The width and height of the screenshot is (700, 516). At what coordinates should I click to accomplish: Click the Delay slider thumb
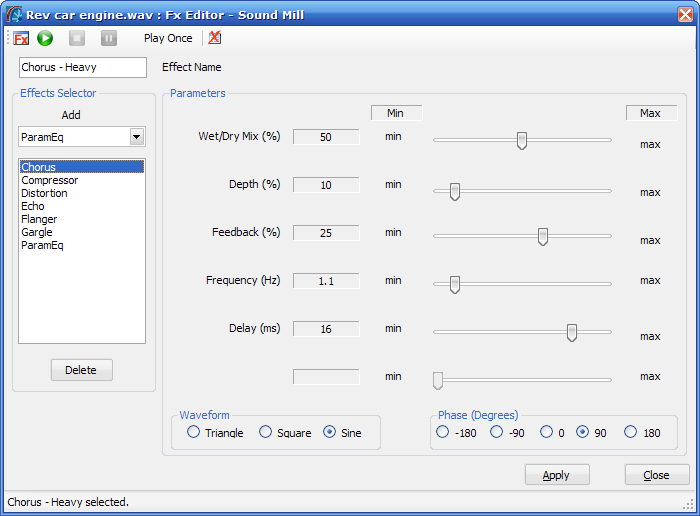tap(571, 333)
